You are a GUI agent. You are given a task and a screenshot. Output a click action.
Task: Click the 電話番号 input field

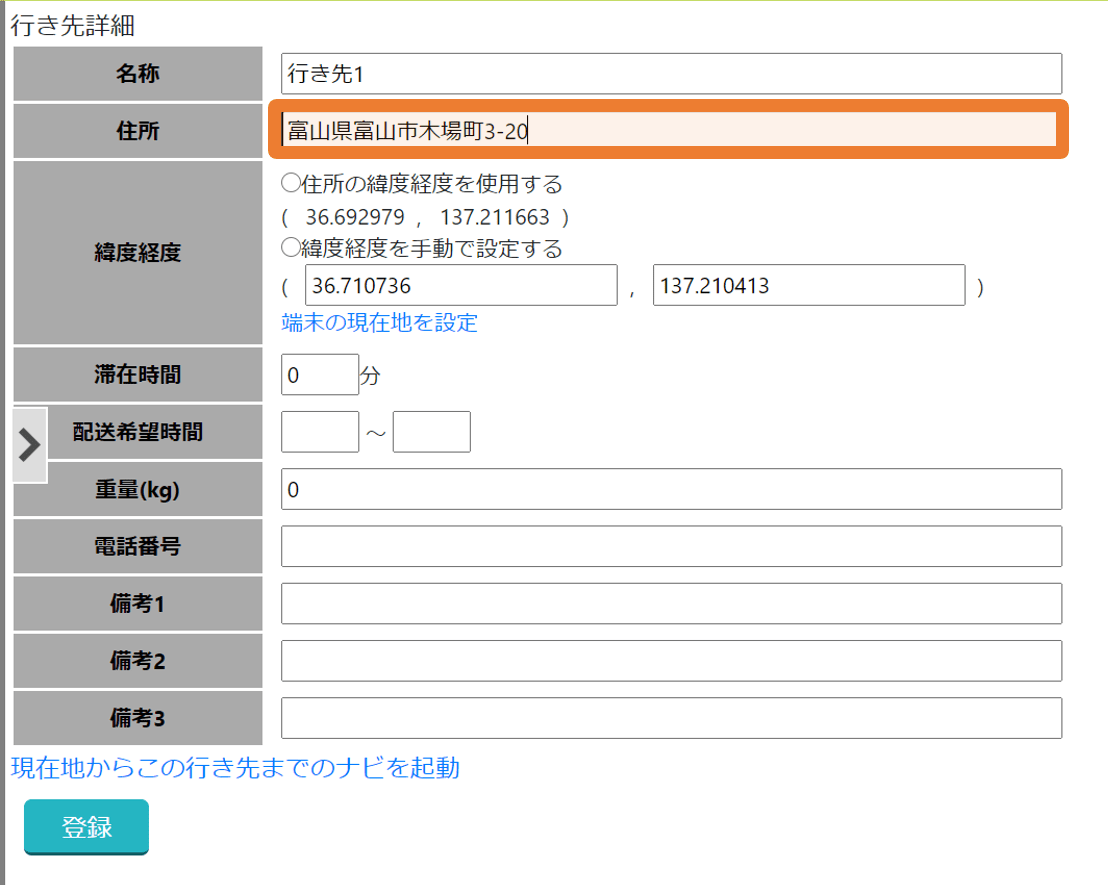pos(671,547)
